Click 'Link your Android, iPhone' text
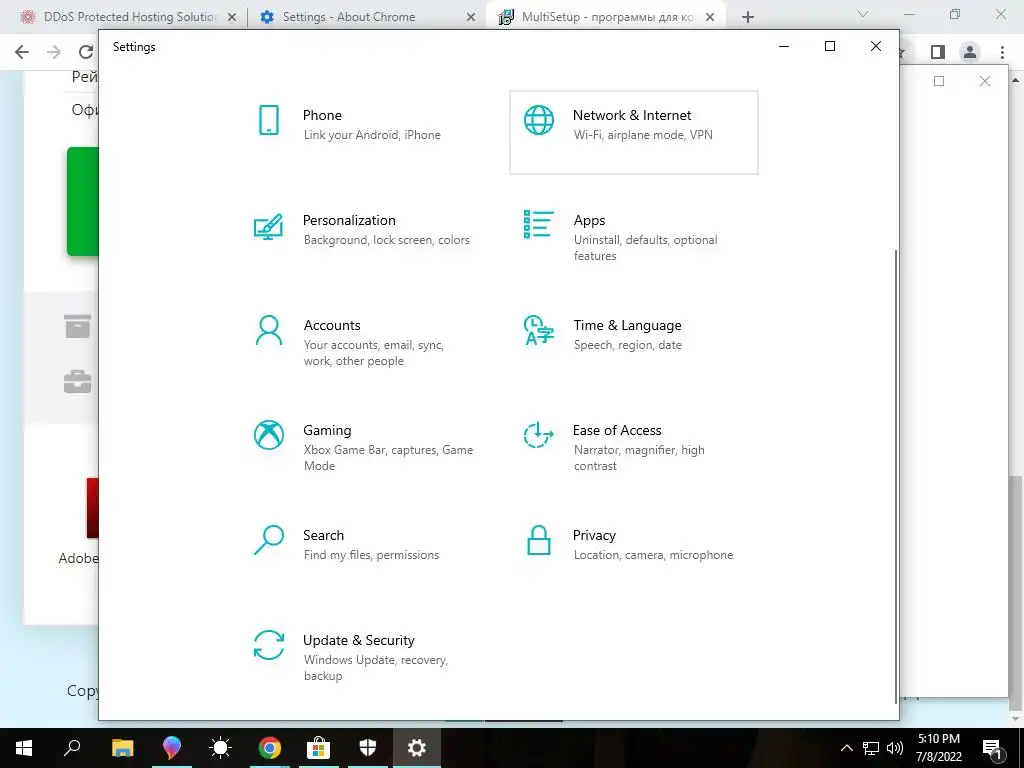Viewport: 1024px width, 768px height. [x=372, y=135]
